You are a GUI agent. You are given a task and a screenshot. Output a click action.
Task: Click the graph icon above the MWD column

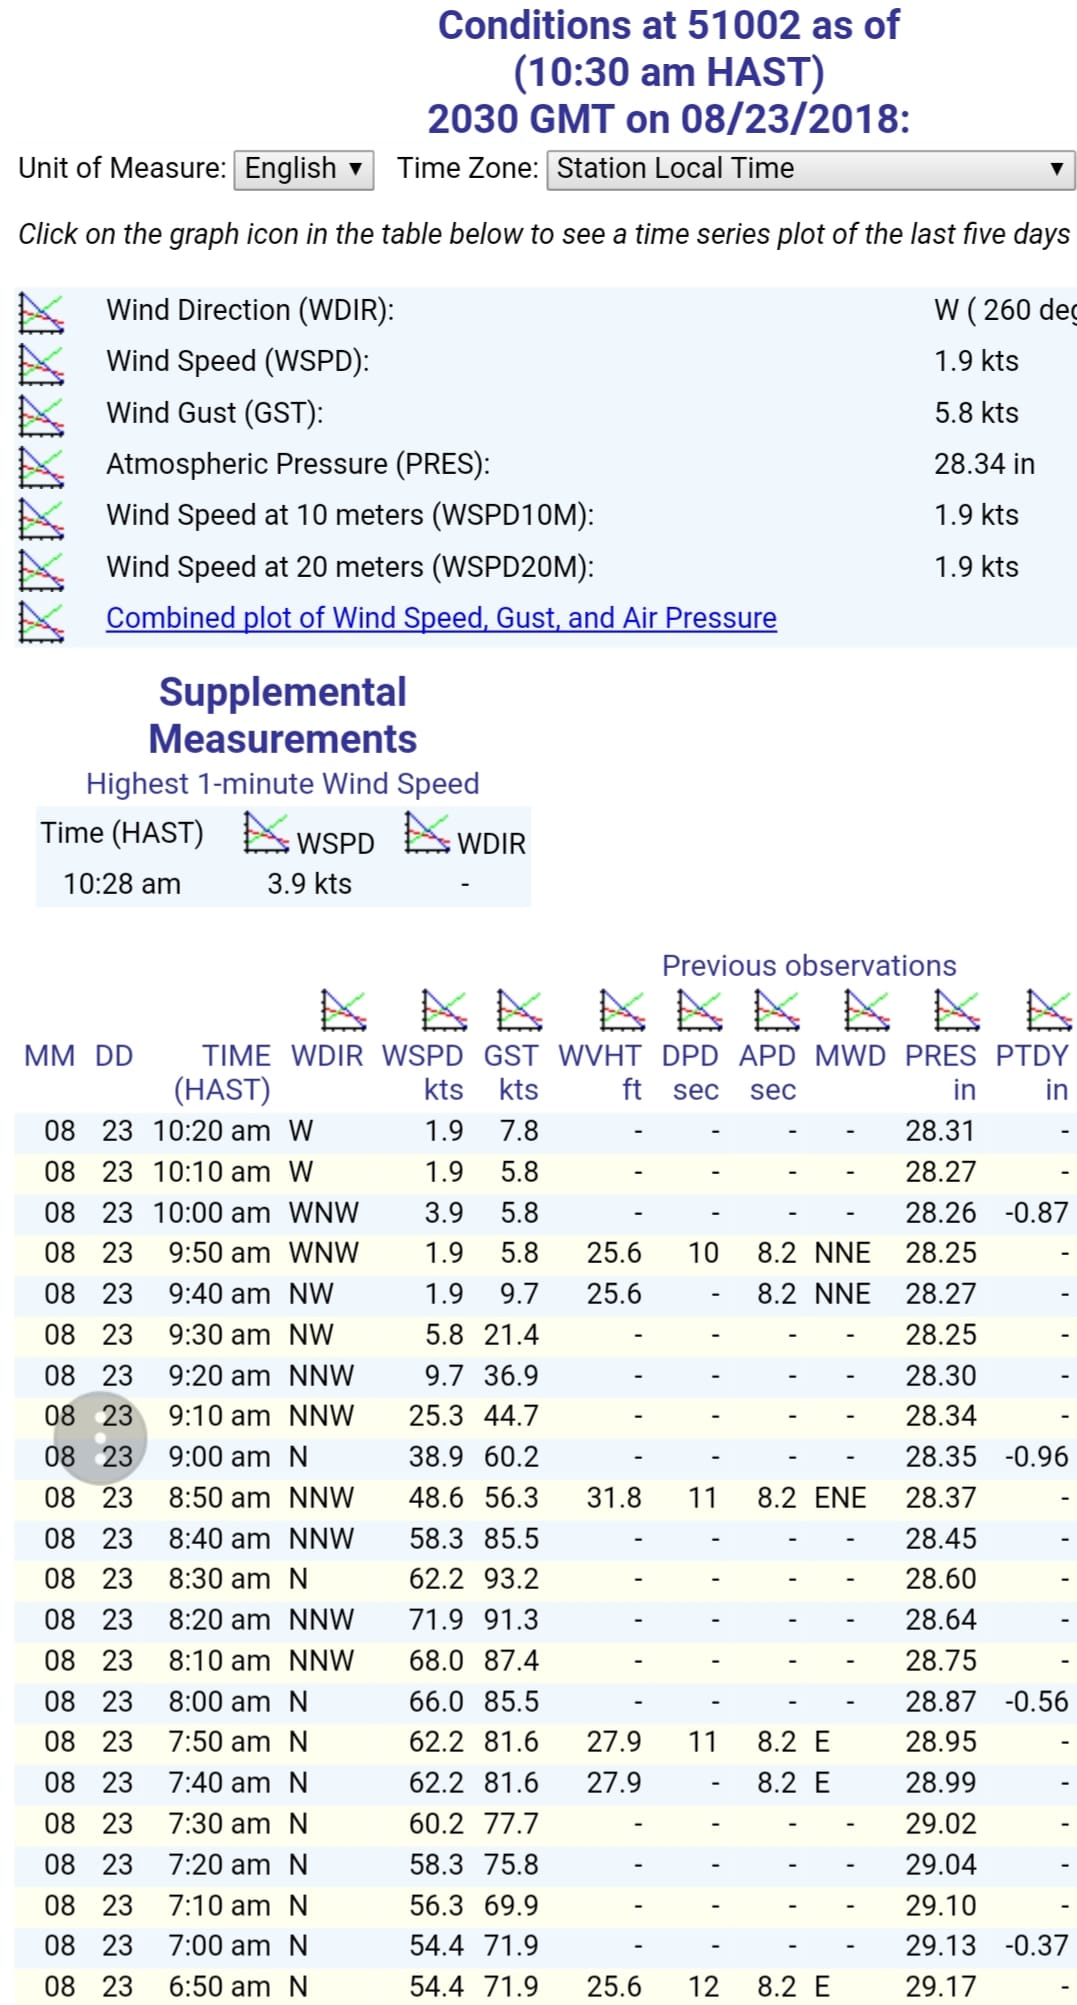[867, 1009]
